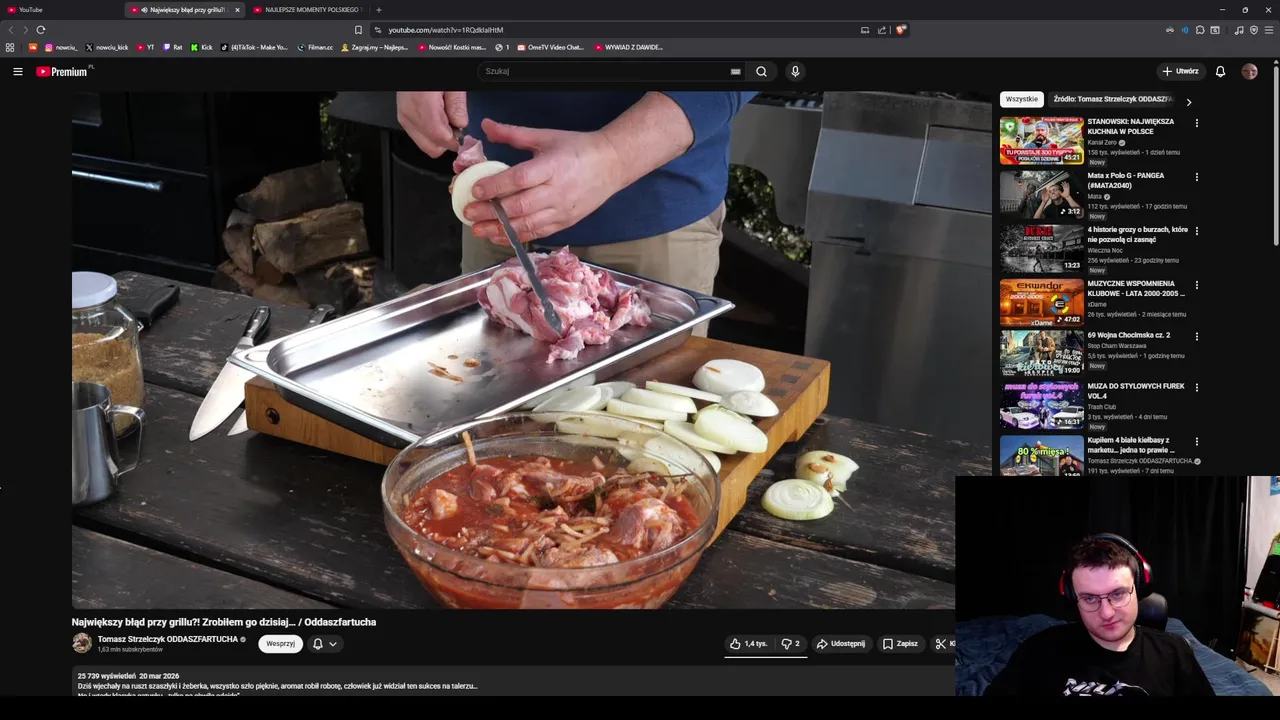Bookmark this page via bookmark icon
Screen dimensions: 1280x720
[x=358, y=30]
